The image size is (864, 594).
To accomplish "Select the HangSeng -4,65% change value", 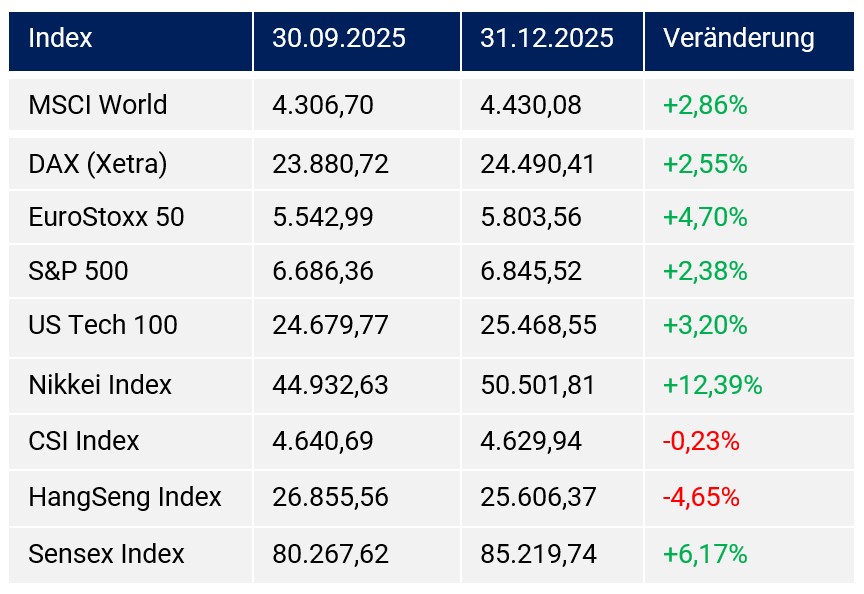I will 700,497.
